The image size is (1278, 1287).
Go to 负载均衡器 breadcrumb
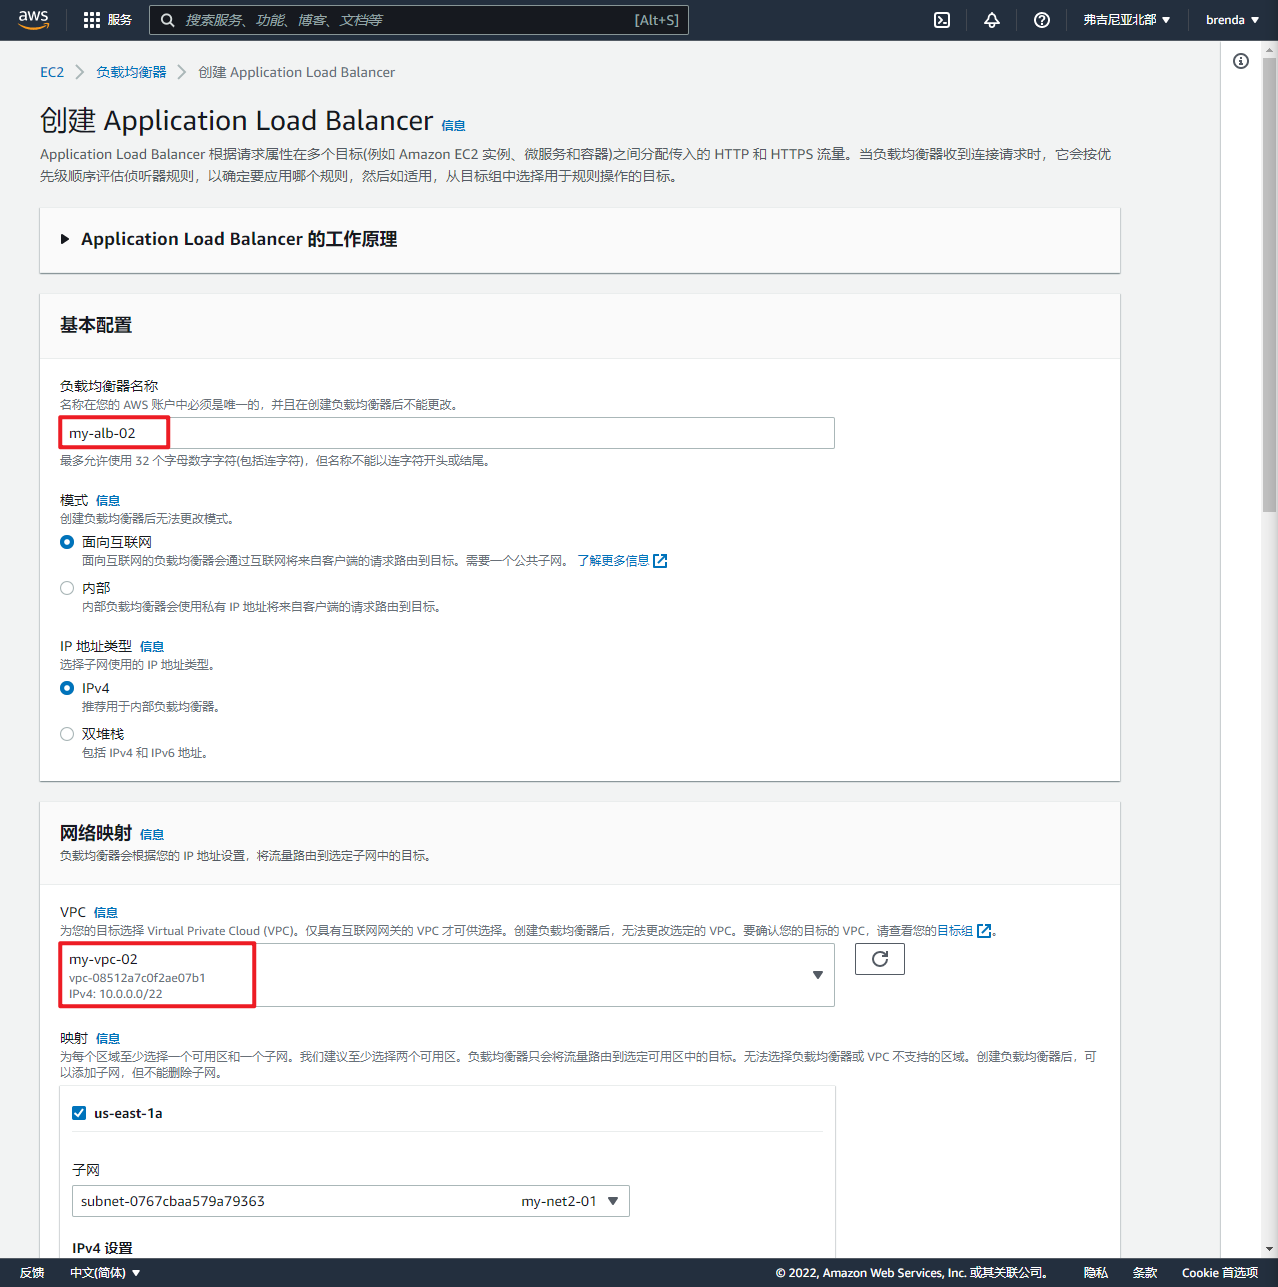(131, 72)
